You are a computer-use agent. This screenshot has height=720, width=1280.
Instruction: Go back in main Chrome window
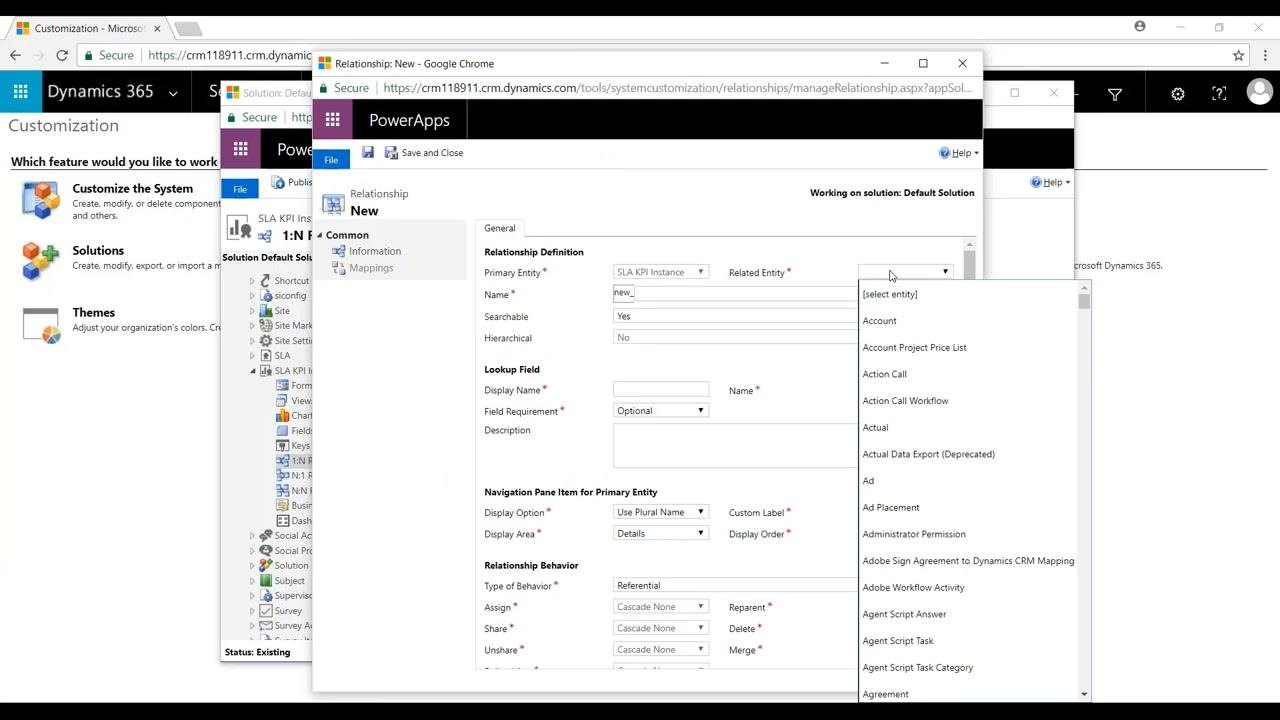15,56
